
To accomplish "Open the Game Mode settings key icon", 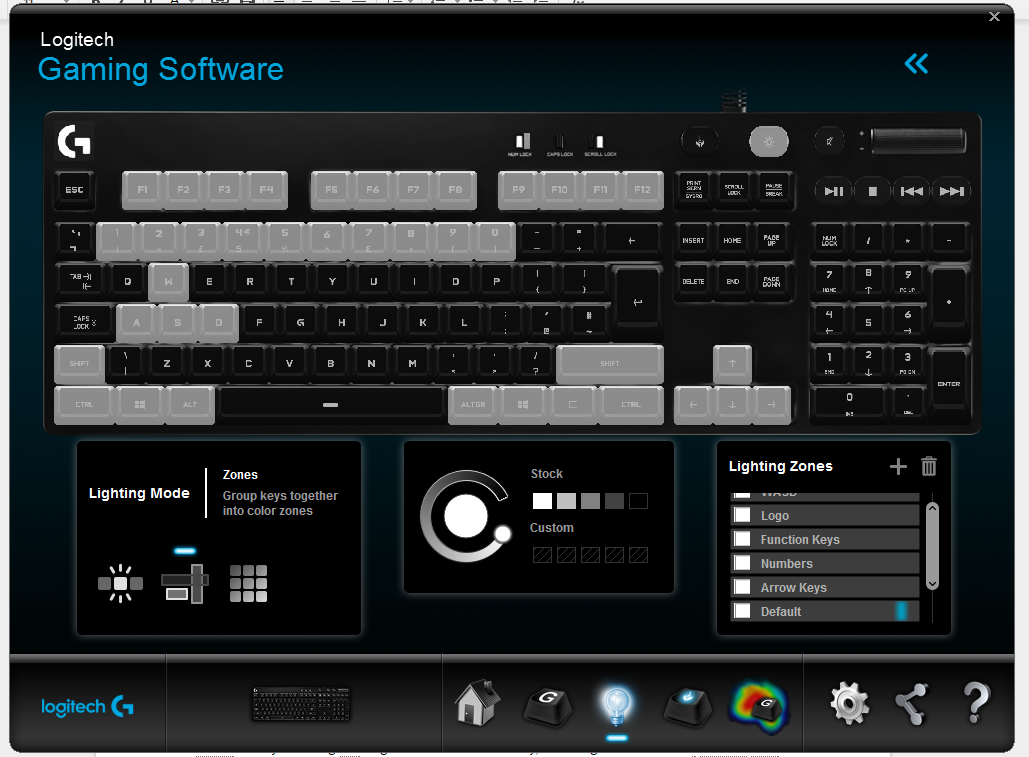I will 687,704.
